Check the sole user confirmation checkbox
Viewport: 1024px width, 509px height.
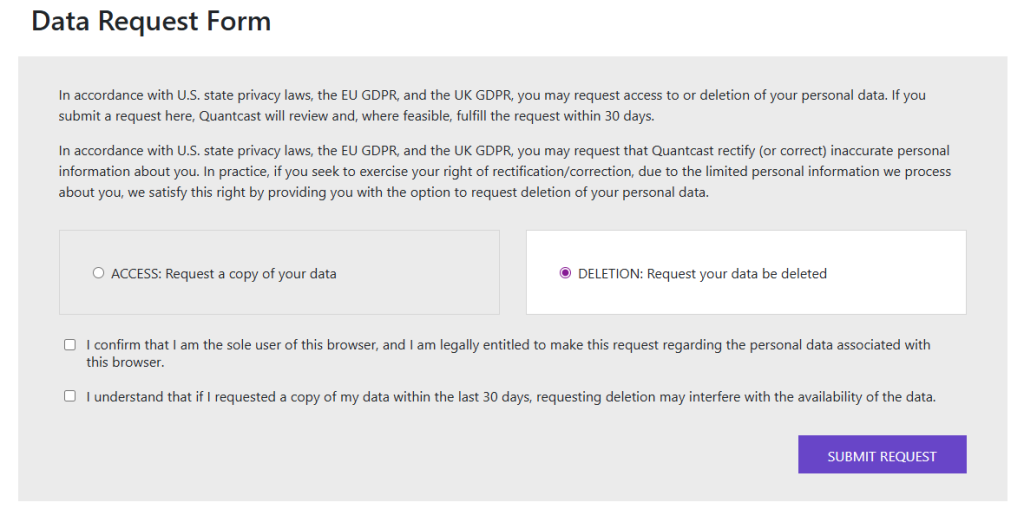pos(70,345)
